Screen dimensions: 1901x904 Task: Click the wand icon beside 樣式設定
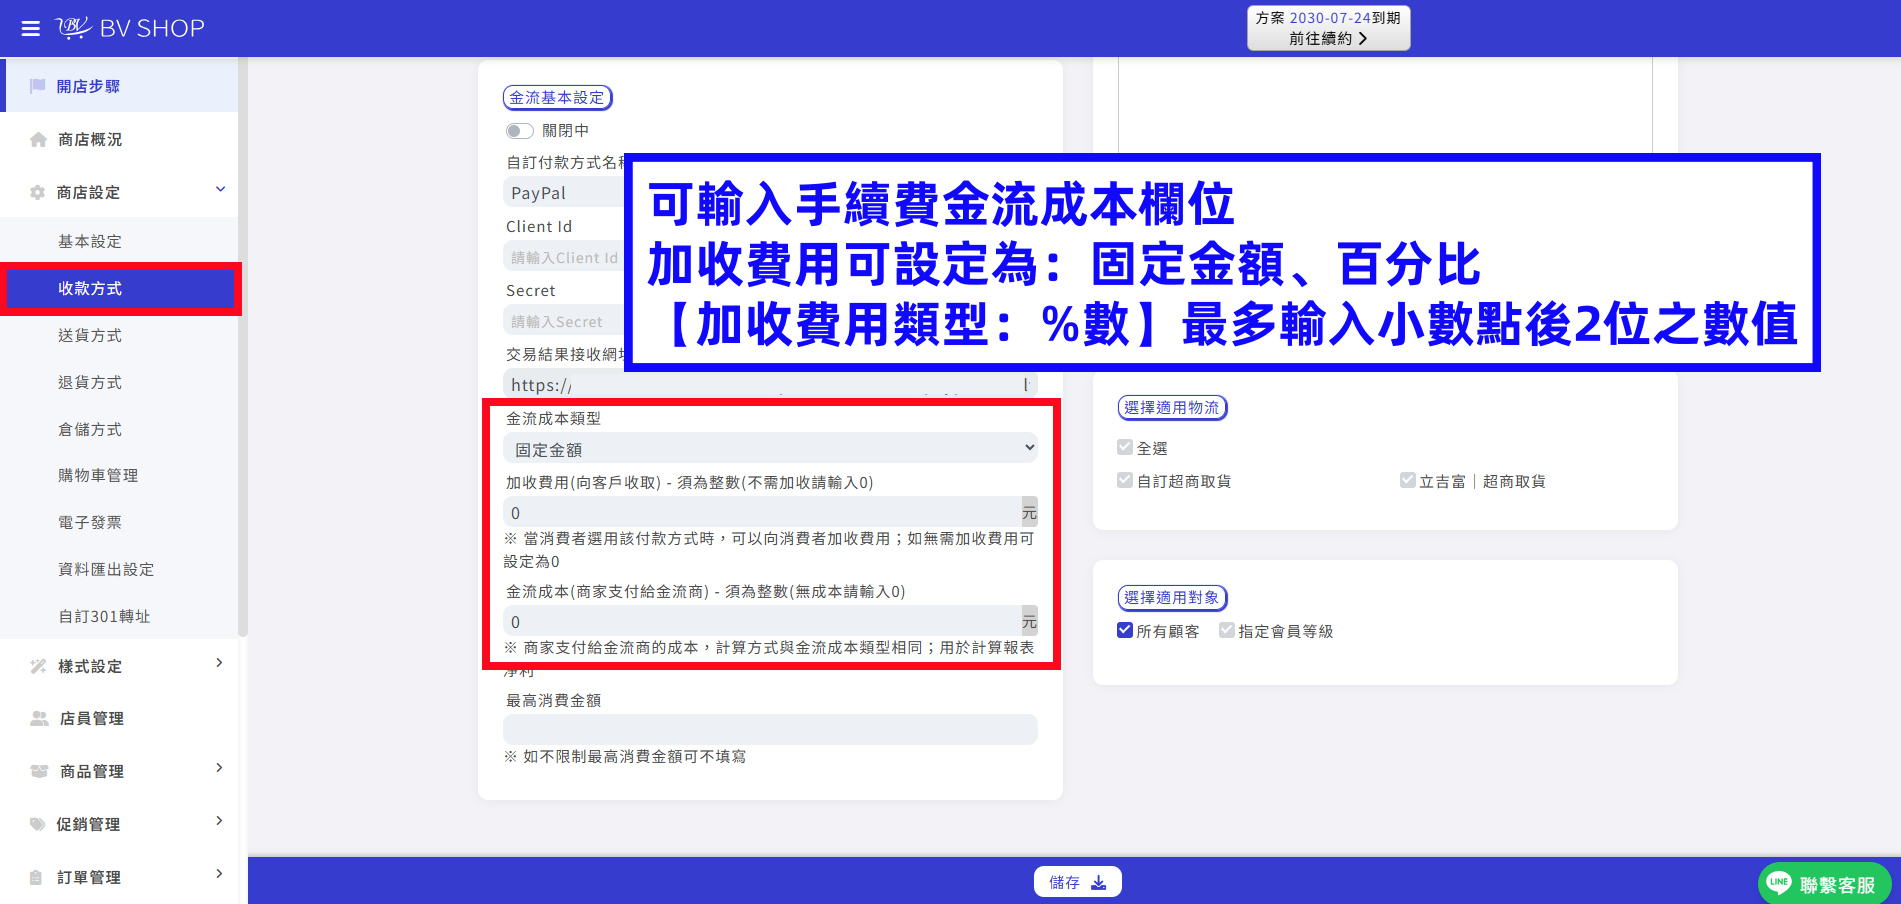(38, 666)
